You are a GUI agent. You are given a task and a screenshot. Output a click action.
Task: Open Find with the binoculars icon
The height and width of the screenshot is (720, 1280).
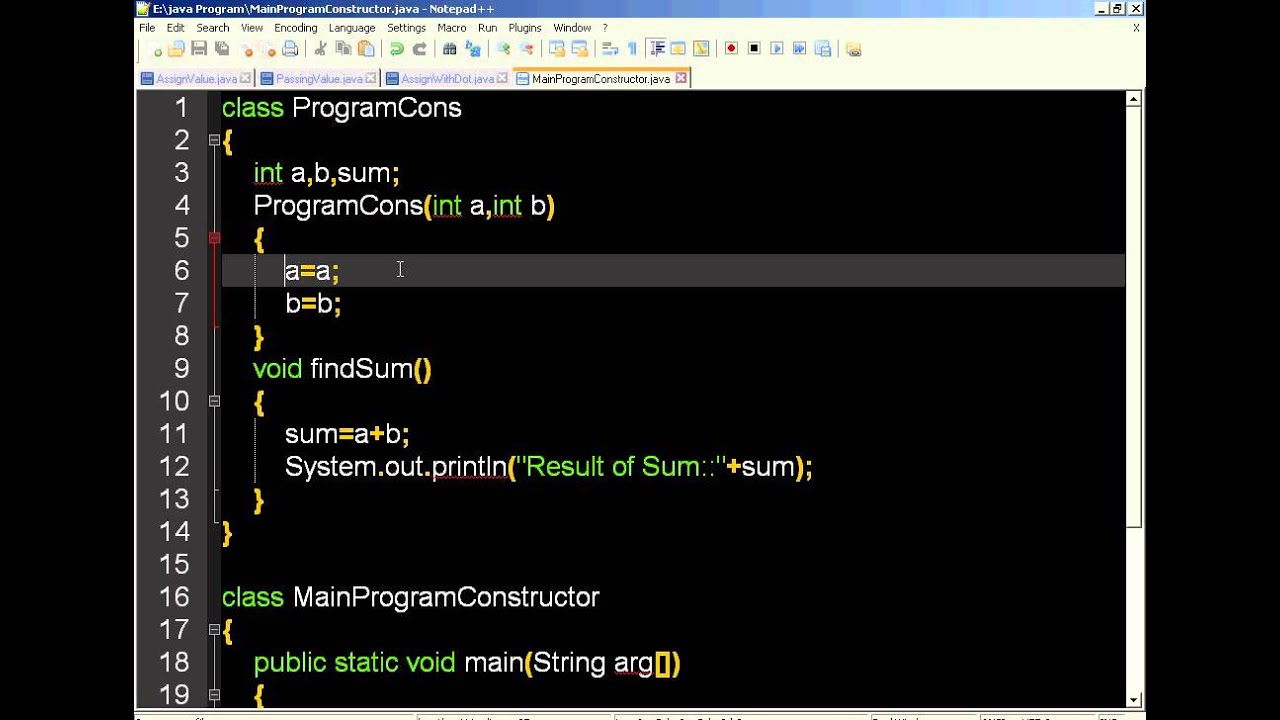coord(450,49)
